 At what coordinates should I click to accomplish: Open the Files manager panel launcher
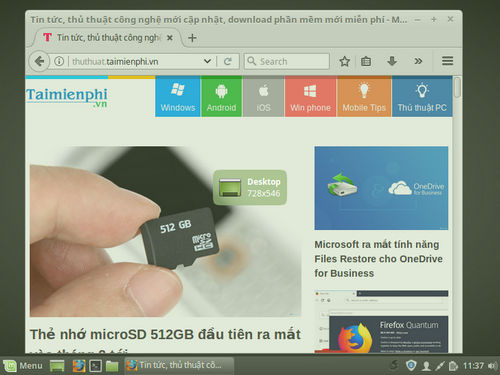(x=112, y=366)
